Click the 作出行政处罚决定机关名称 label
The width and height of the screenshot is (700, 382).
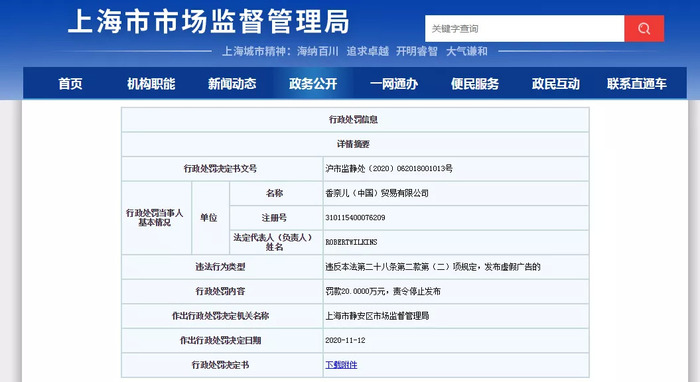coord(222,316)
